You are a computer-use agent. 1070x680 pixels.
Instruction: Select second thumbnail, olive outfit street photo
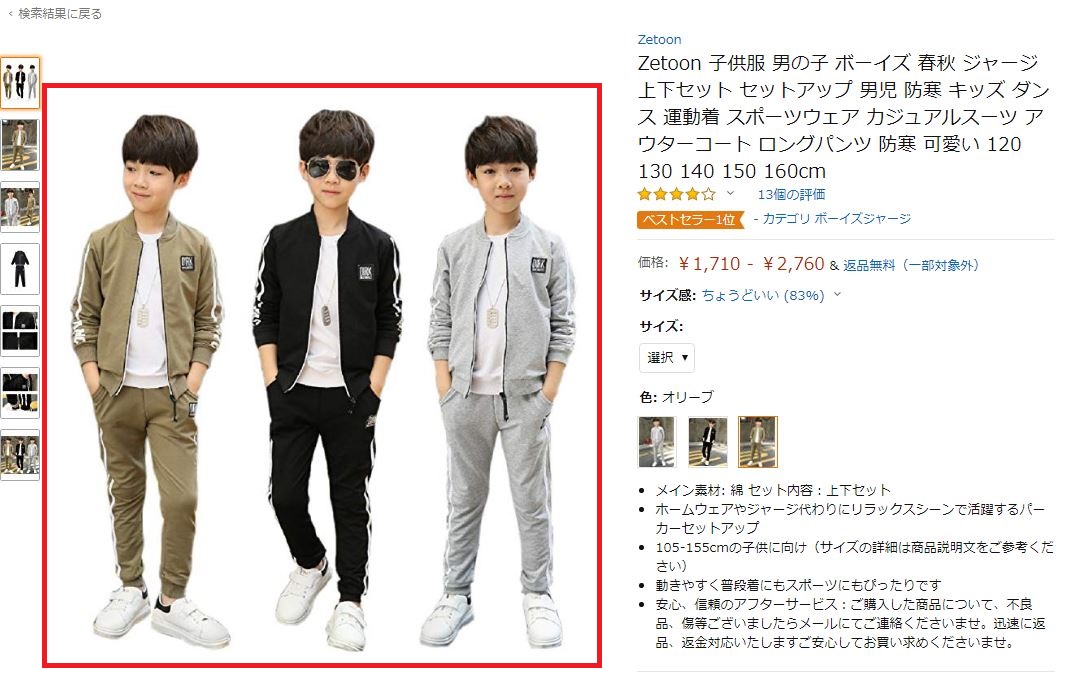click(20, 145)
